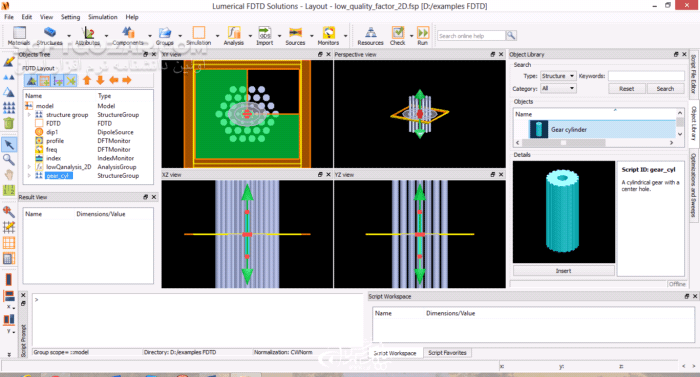This screenshot has width=700, height=377.
Task: Click the Sources toolbar icon
Action: (x=295, y=33)
